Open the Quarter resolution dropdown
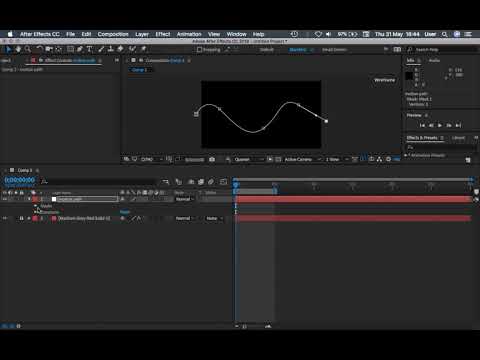 point(248,159)
